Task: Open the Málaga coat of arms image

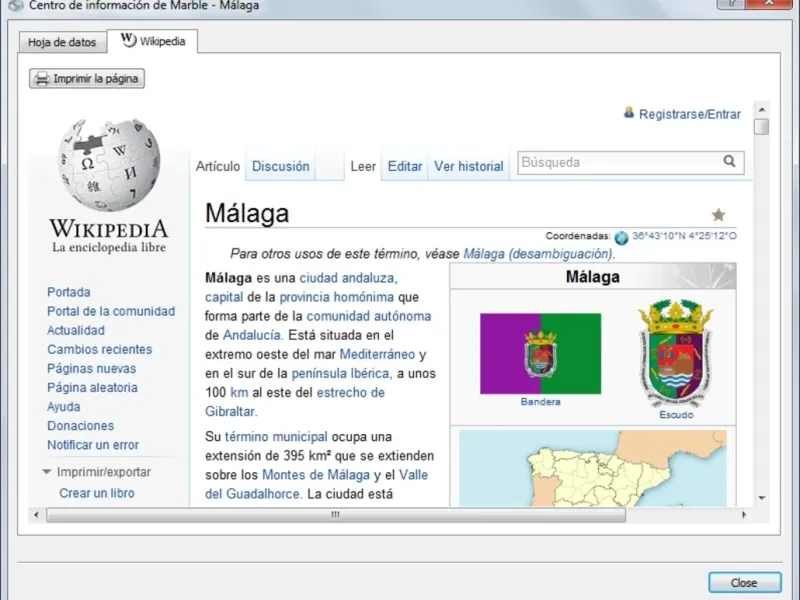Action: tap(676, 353)
